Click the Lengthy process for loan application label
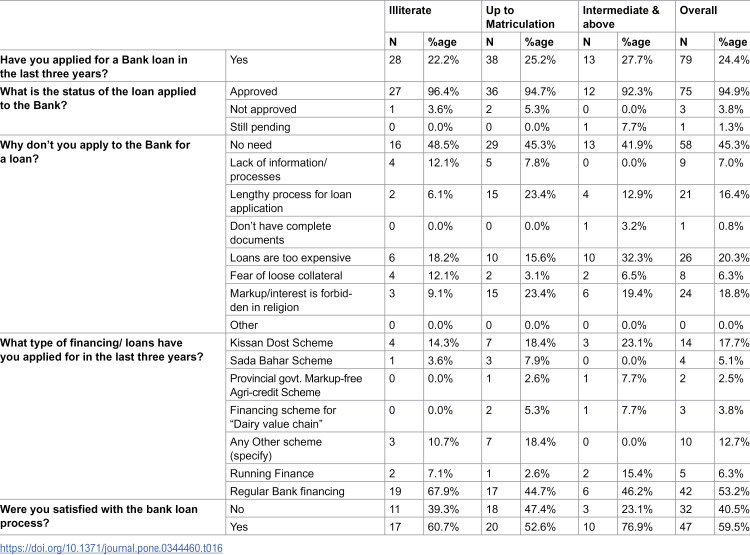 291,201
